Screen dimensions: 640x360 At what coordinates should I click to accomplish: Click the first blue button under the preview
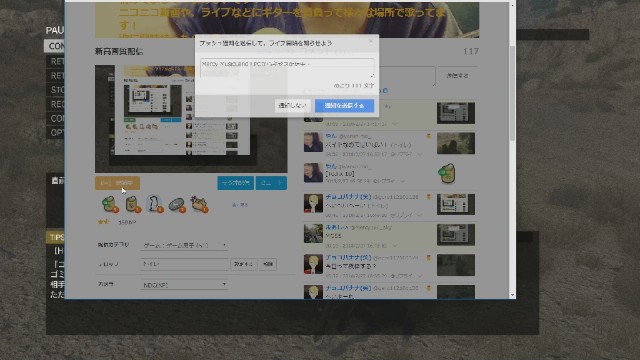[x=236, y=183]
